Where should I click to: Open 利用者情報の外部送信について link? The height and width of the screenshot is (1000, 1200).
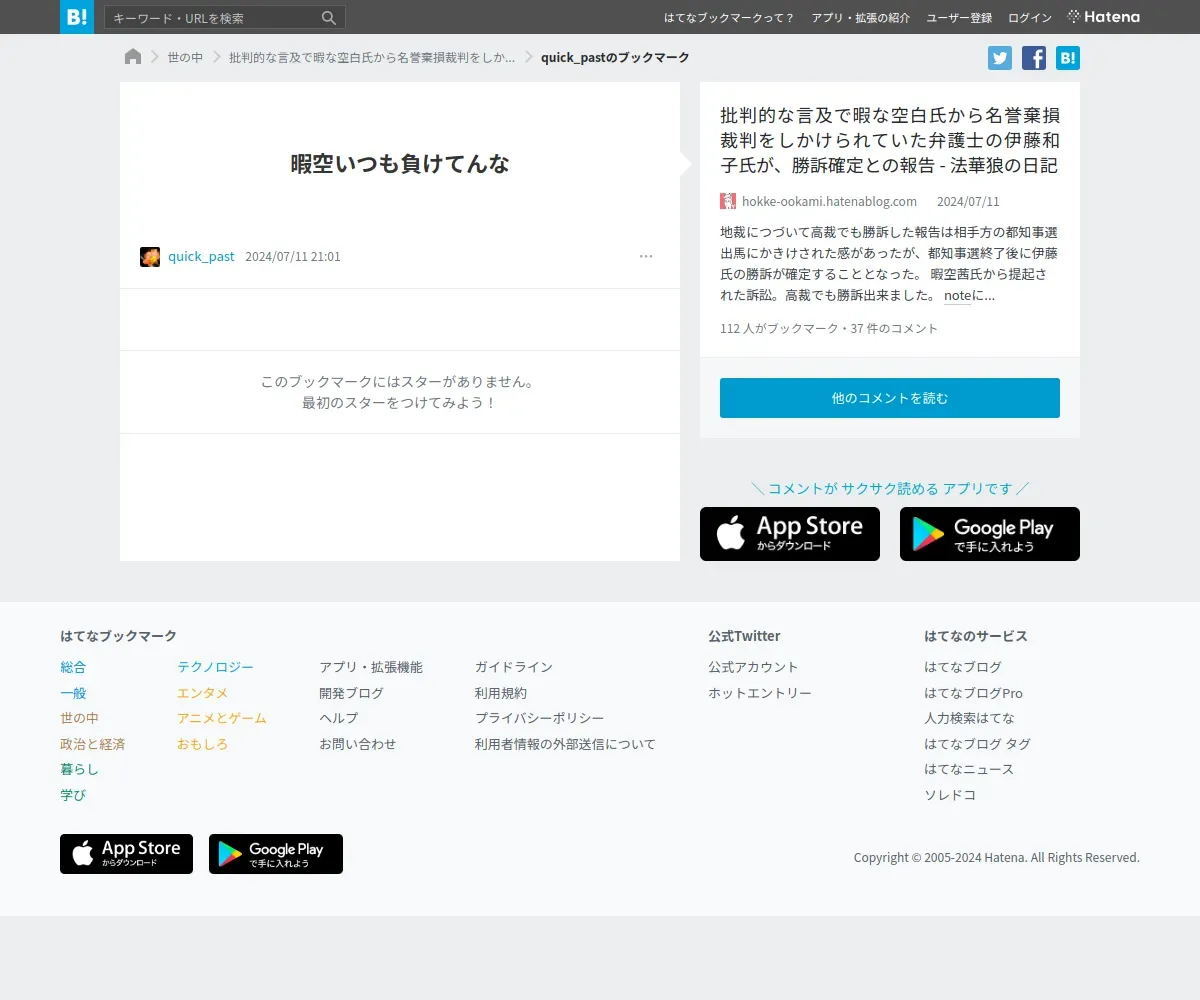point(565,744)
